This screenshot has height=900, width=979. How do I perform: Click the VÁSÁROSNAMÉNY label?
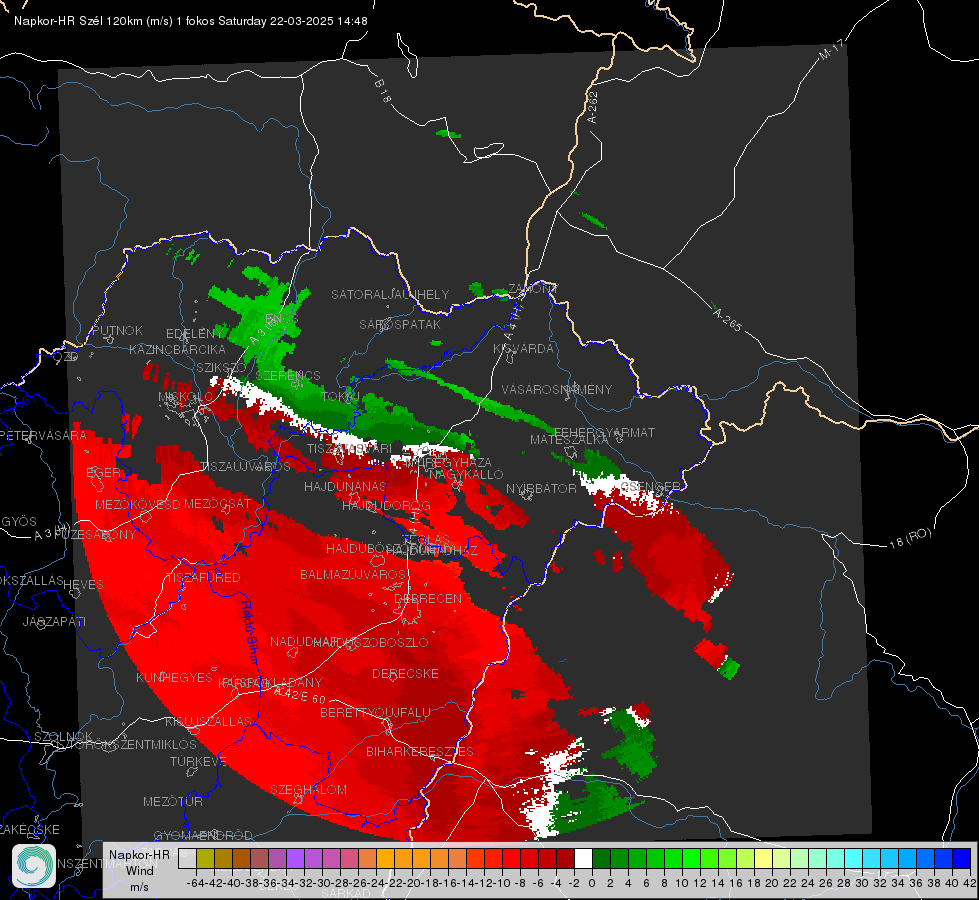(x=557, y=390)
